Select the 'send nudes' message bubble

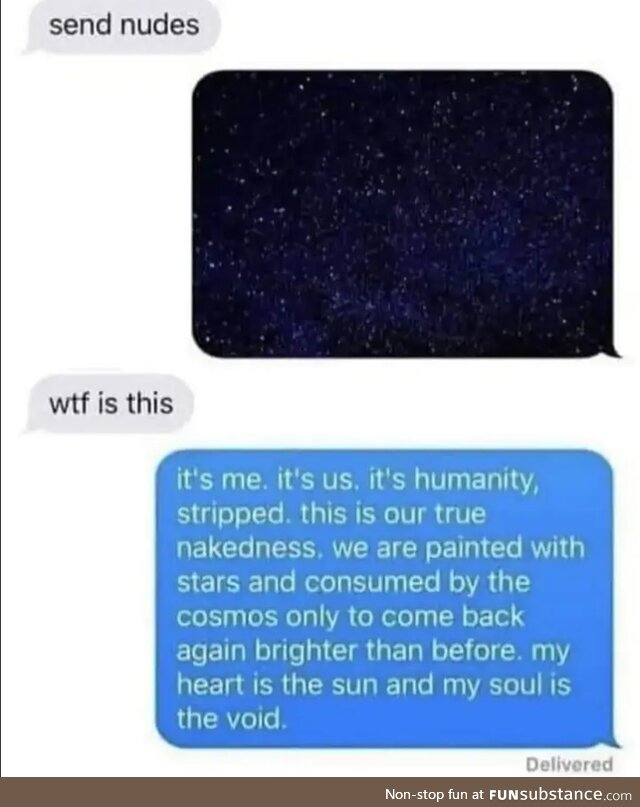[x=123, y=26]
